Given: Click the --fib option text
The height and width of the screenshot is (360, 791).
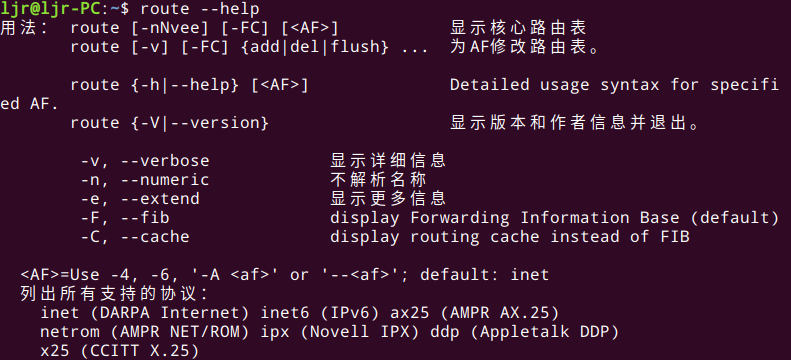Looking at the screenshot, I should [145, 218].
